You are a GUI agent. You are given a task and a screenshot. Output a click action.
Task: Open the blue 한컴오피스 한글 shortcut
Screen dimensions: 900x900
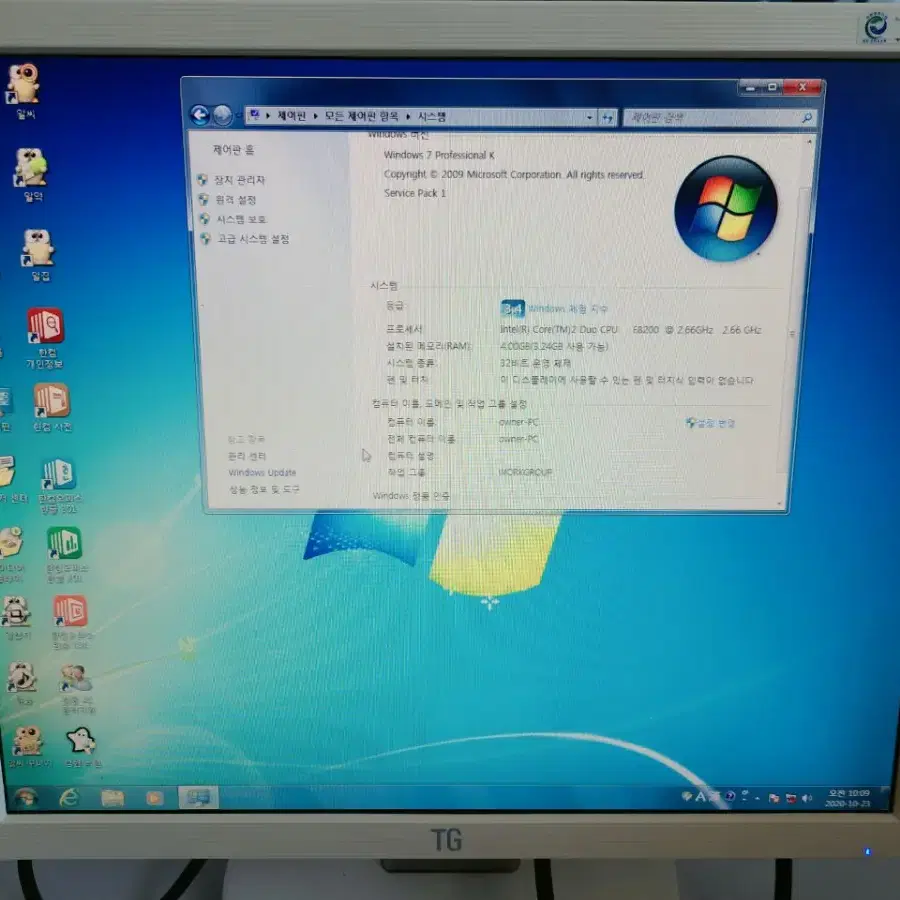click(x=60, y=484)
